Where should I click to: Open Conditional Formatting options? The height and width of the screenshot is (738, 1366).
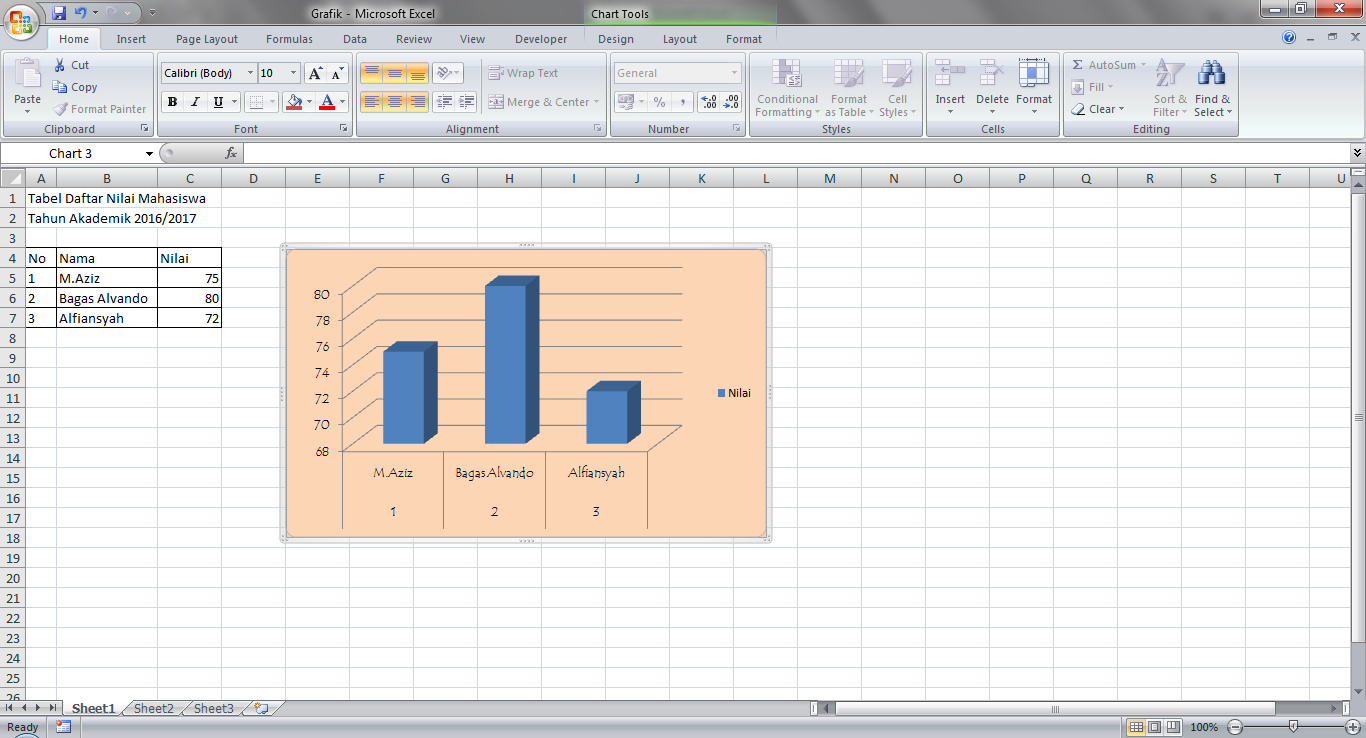coord(787,88)
